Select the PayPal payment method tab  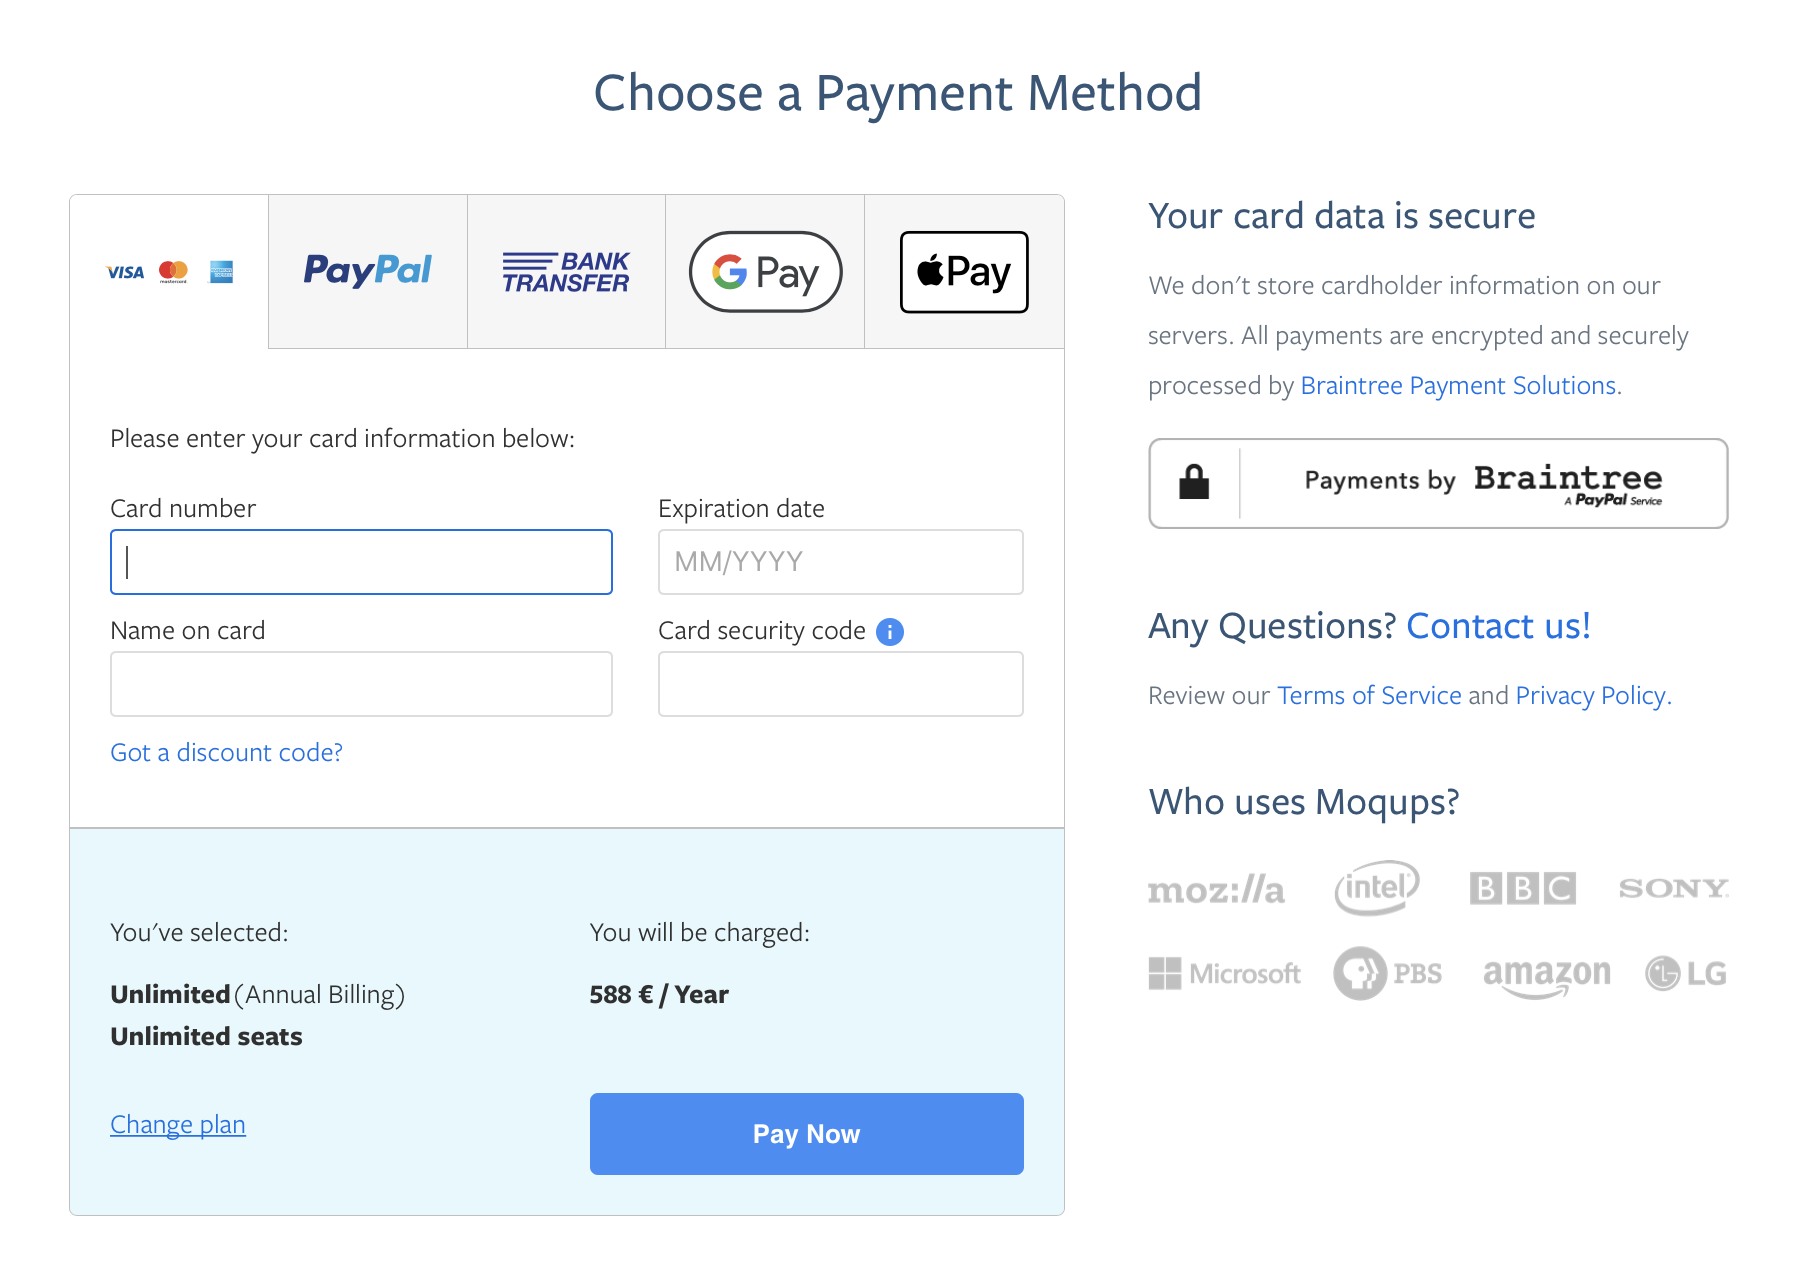point(366,271)
